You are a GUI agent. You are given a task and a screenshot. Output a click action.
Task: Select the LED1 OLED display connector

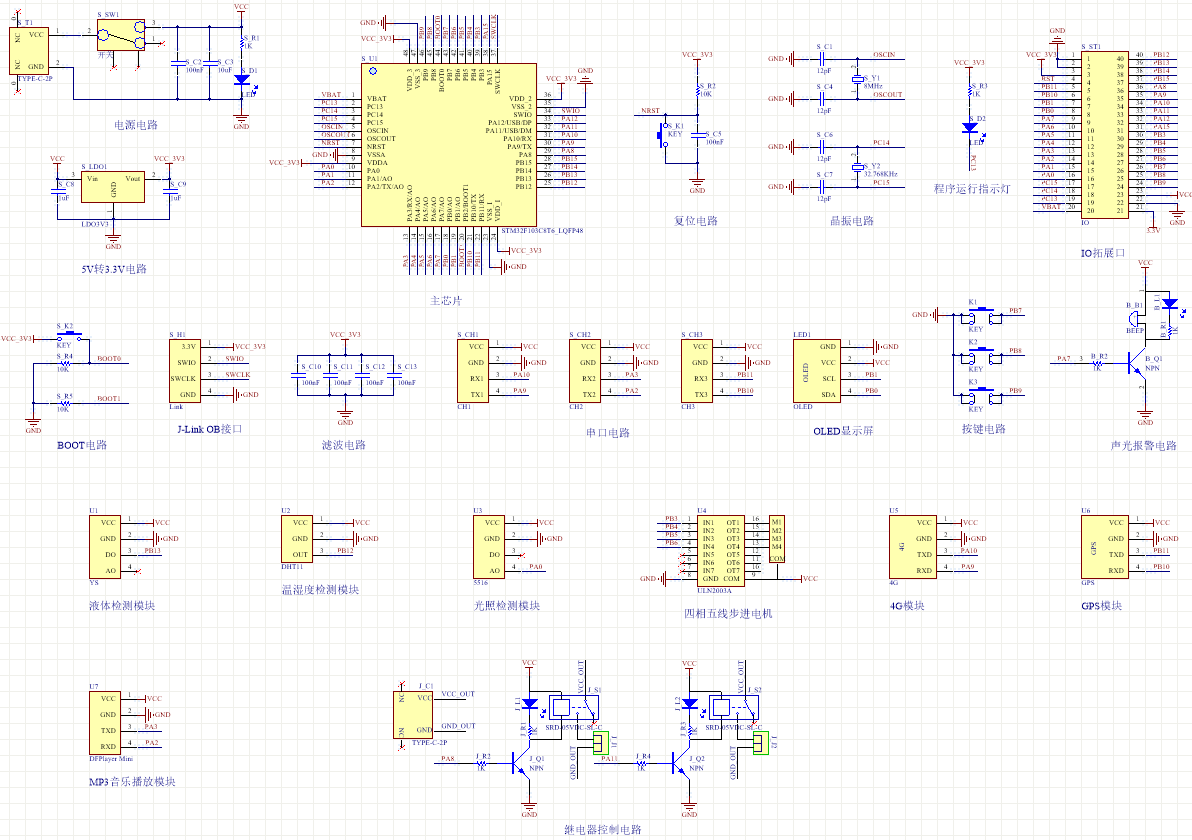coord(816,370)
